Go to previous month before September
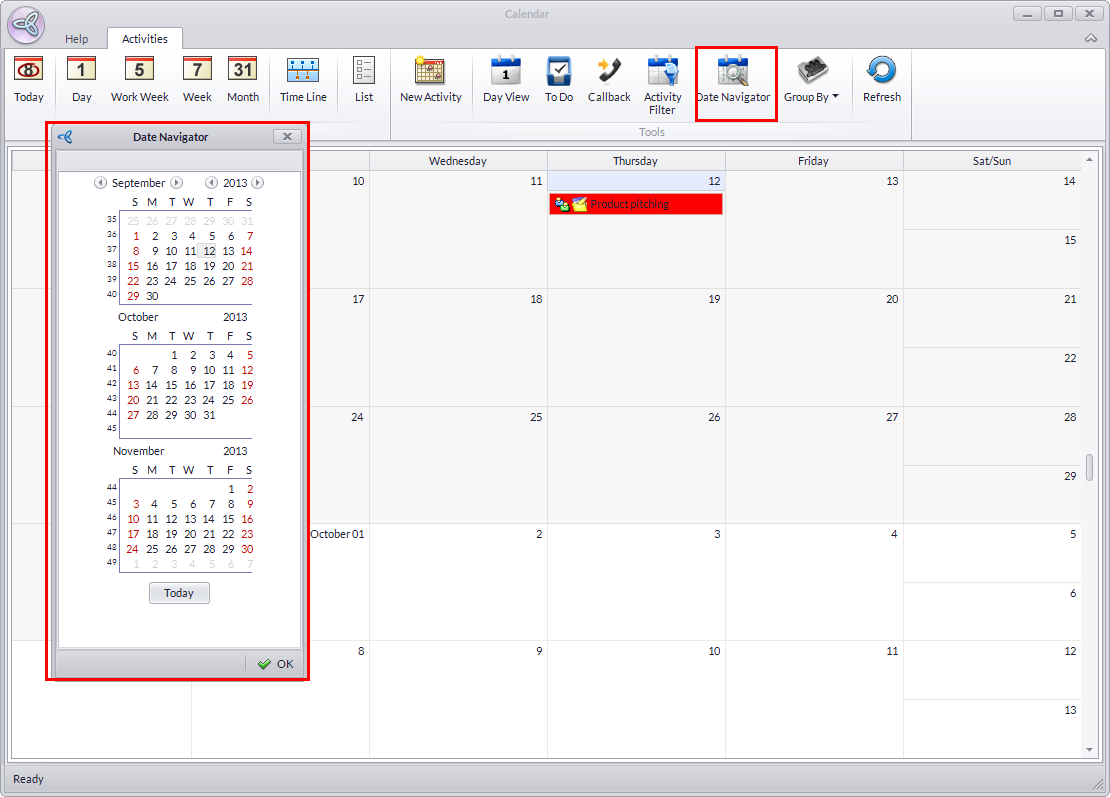Viewport: 1110px width, 797px height. [x=101, y=183]
